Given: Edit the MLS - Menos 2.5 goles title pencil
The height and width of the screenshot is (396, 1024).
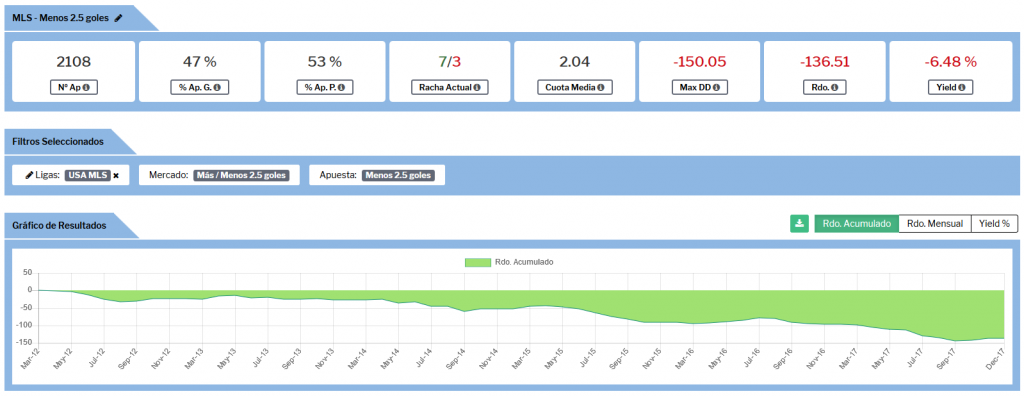Looking at the screenshot, I should (118, 18).
